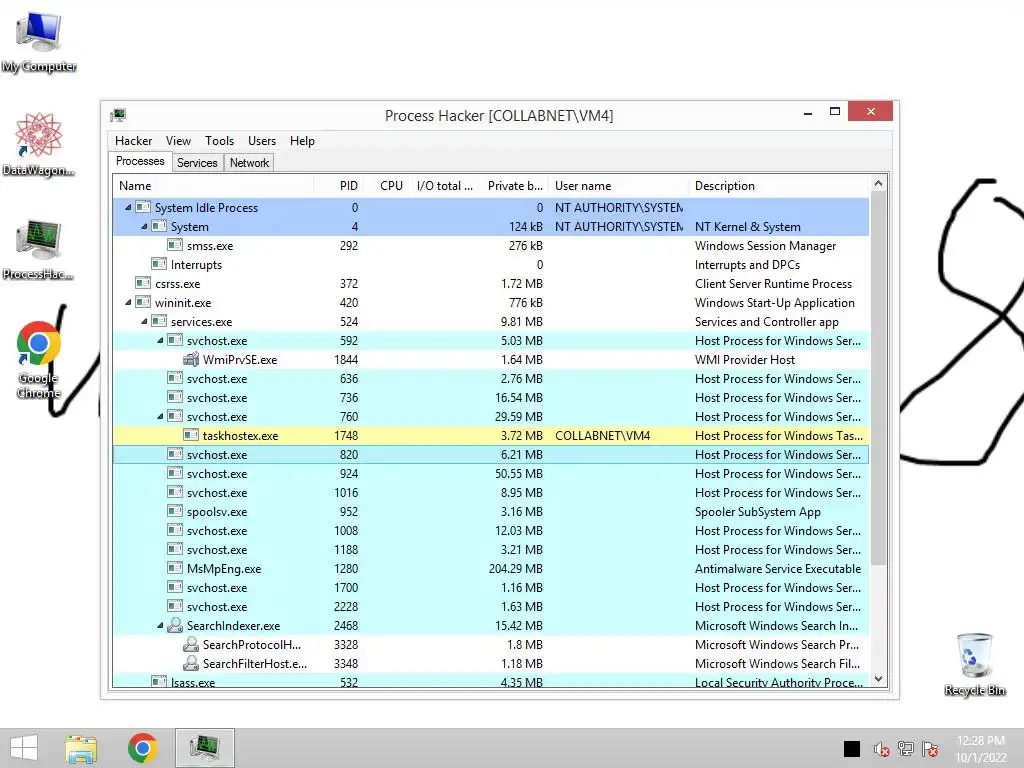Open the Hacker menu
Screen dimensions: 1024x768
pos(133,141)
